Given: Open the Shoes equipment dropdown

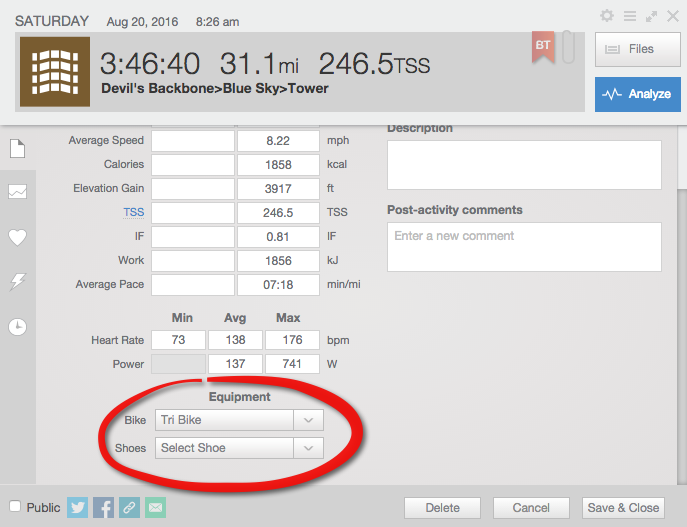Looking at the screenshot, I should point(239,448).
